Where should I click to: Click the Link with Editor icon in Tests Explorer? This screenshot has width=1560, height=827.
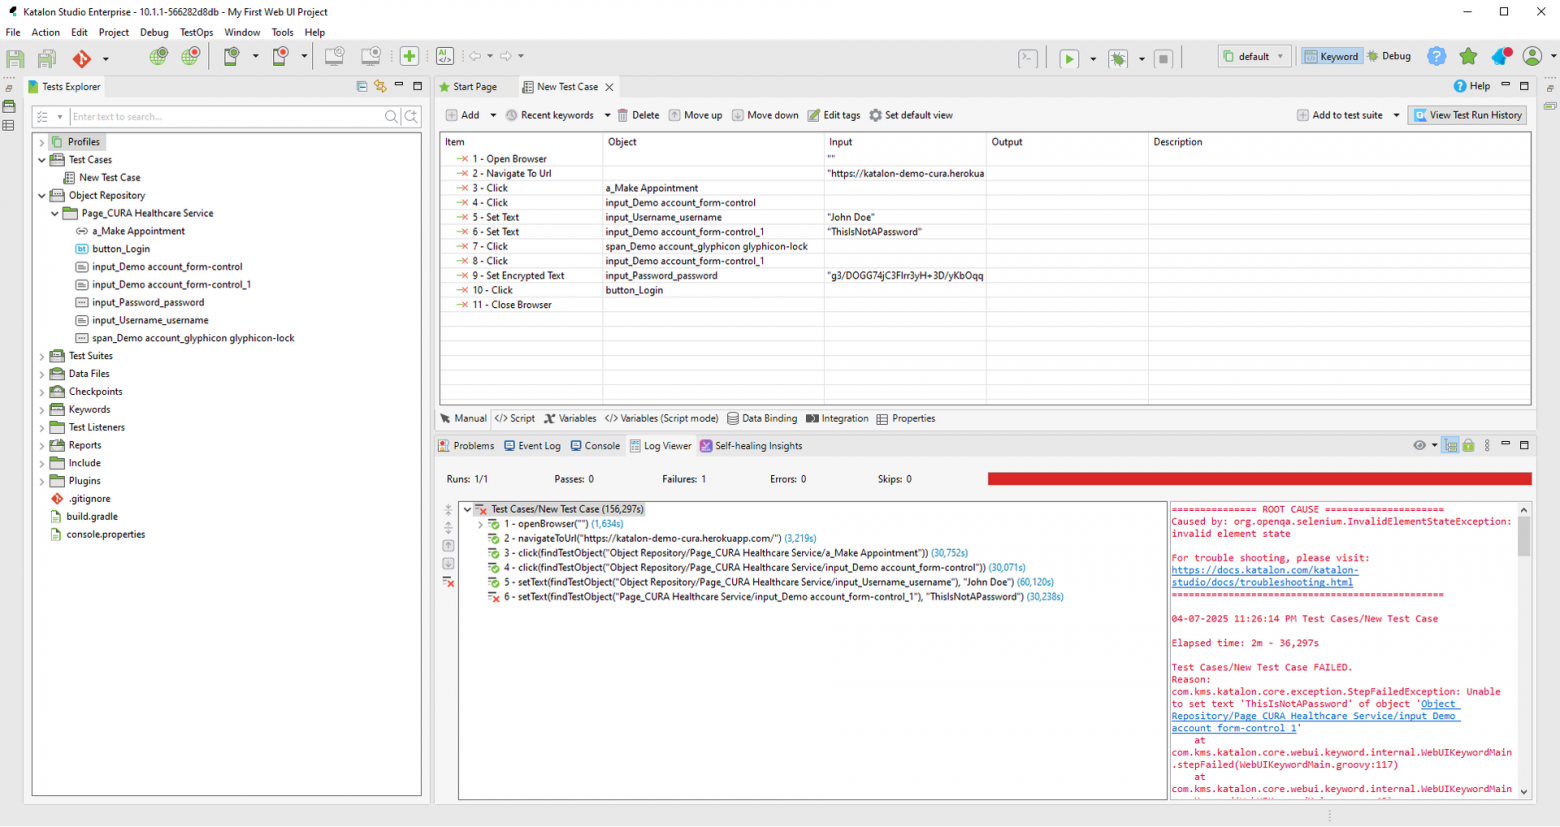(x=380, y=87)
